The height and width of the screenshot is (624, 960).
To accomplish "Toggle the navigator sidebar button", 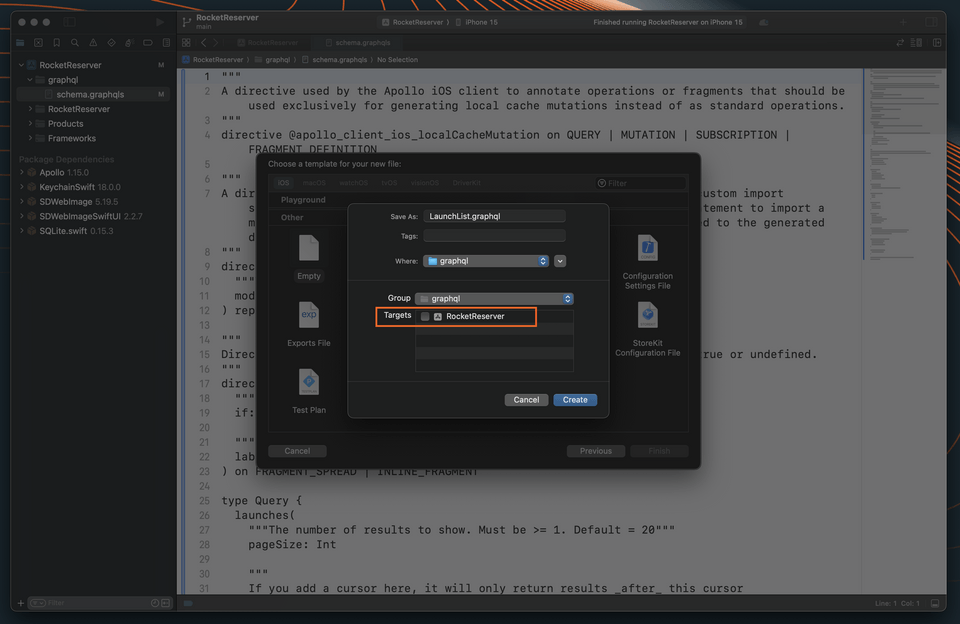I will [x=70, y=22].
